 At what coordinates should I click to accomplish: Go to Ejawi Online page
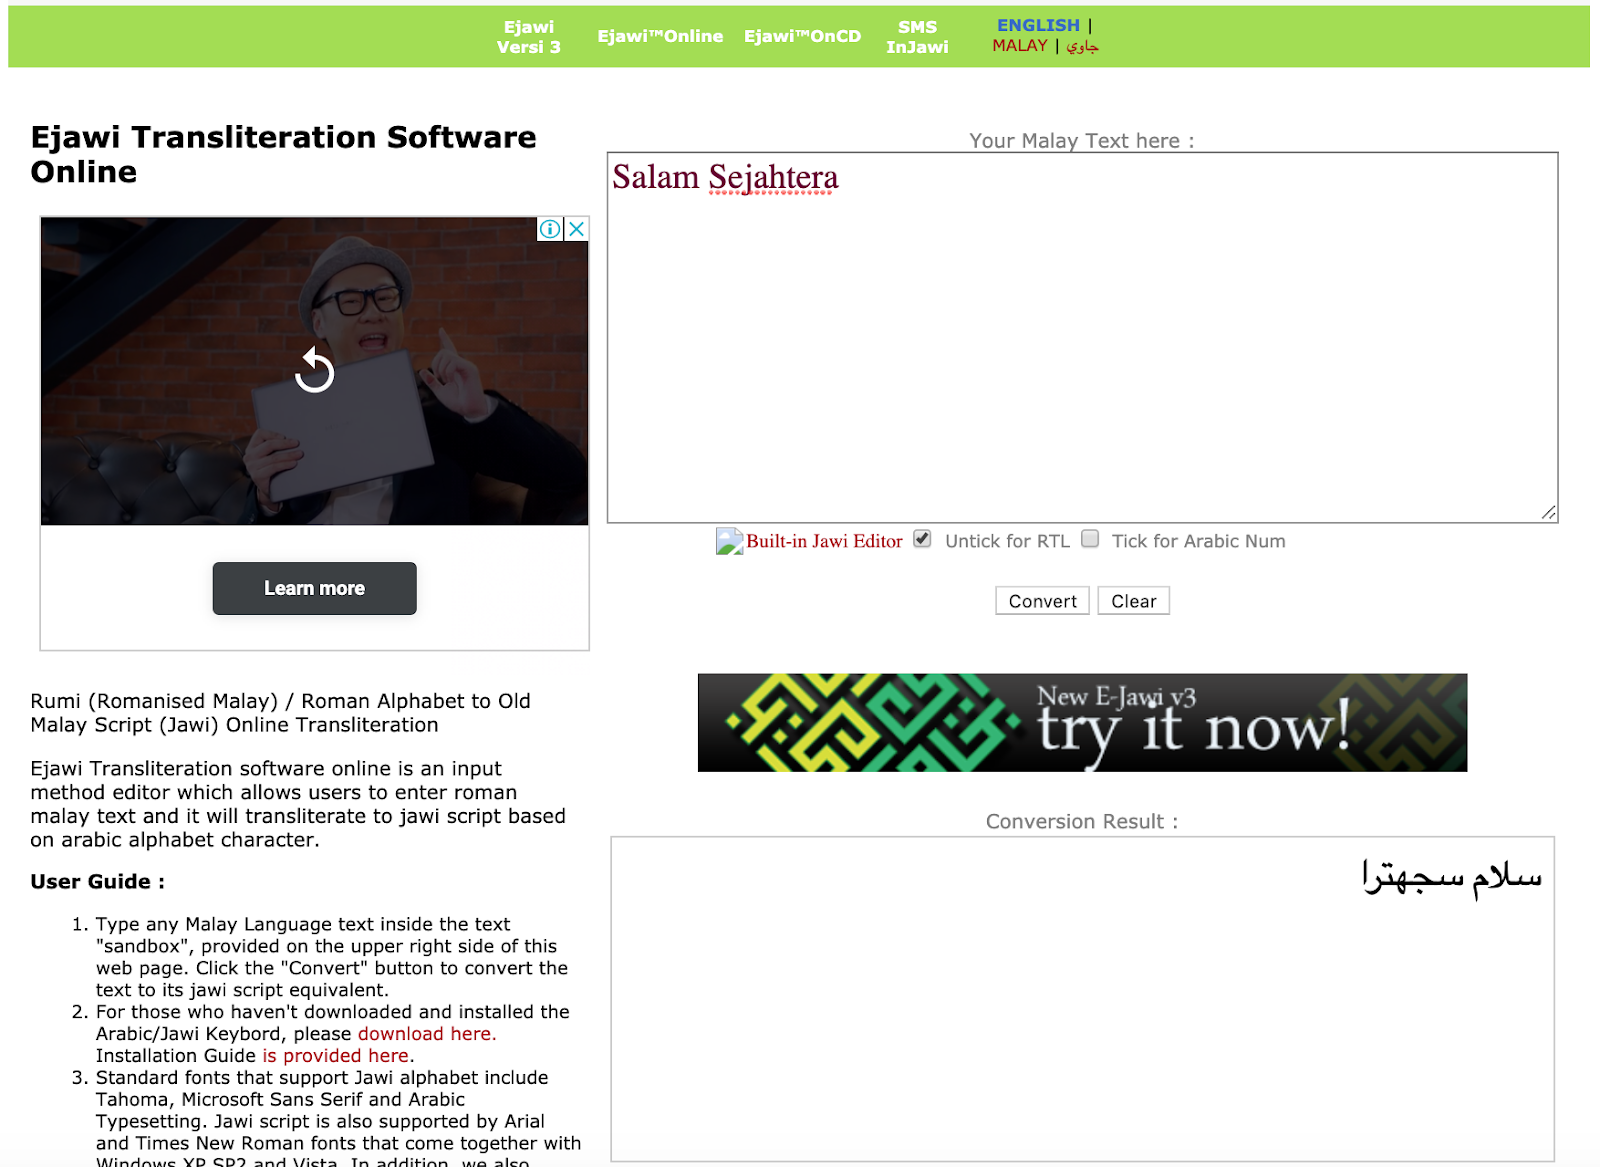tap(660, 36)
